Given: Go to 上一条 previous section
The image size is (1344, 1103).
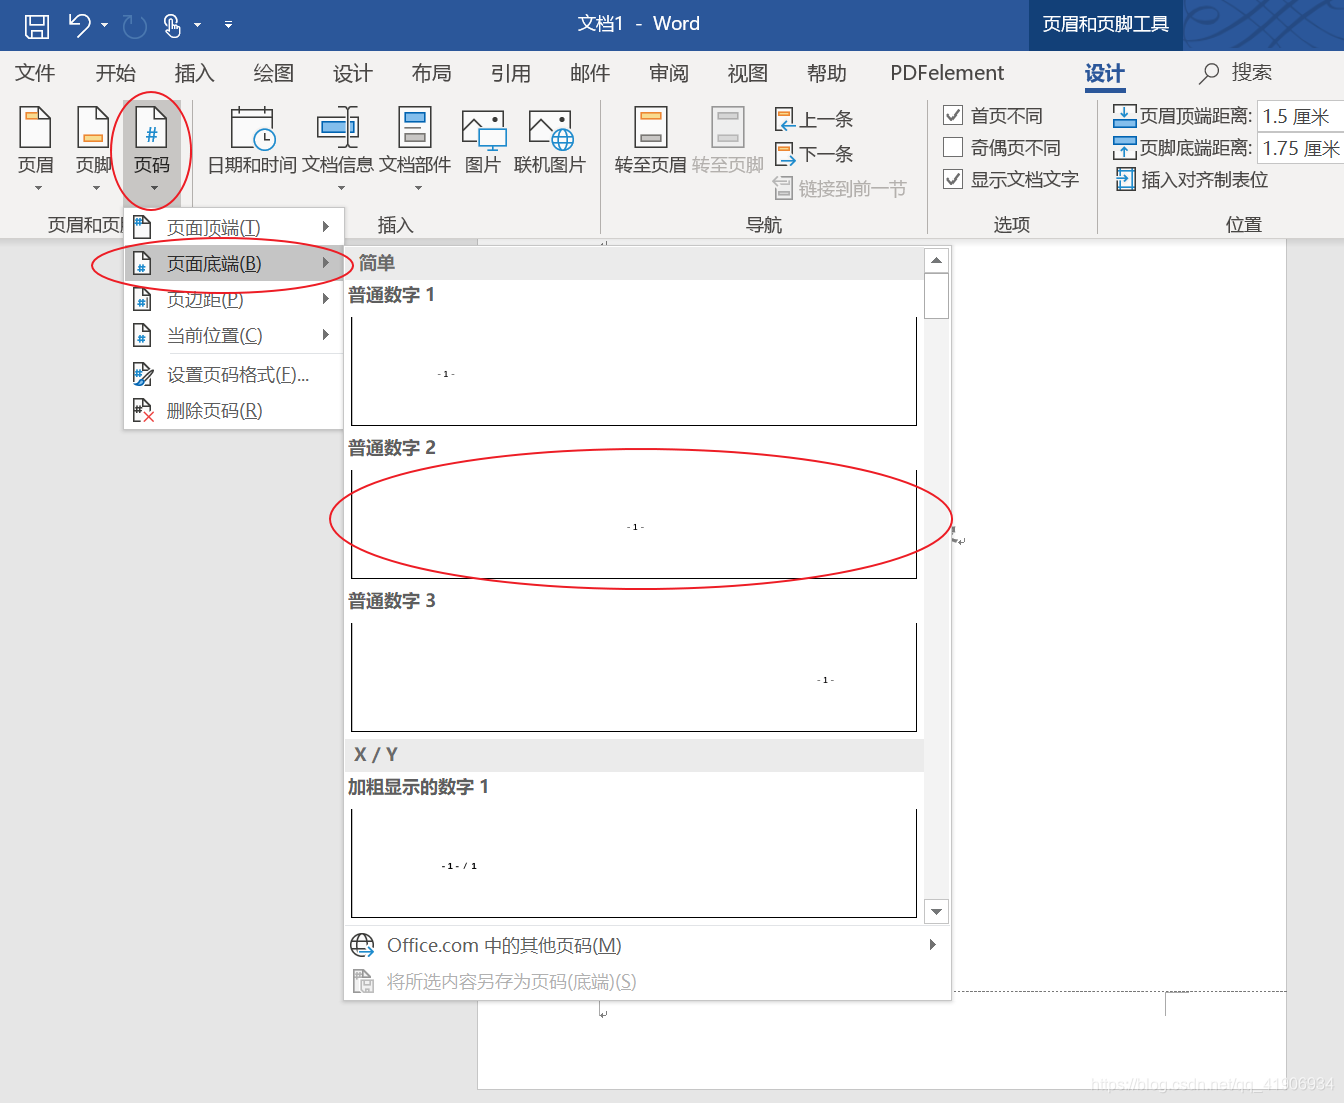Looking at the screenshot, I should pyautogui.click(x=814, y=120).
